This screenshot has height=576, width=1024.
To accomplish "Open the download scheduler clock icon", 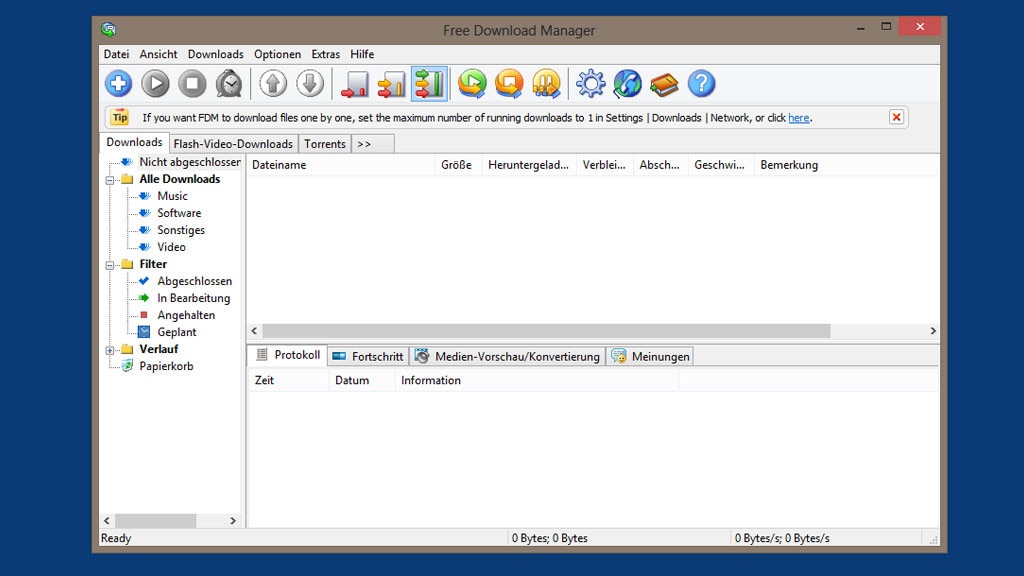I will [x=229, y=84].
